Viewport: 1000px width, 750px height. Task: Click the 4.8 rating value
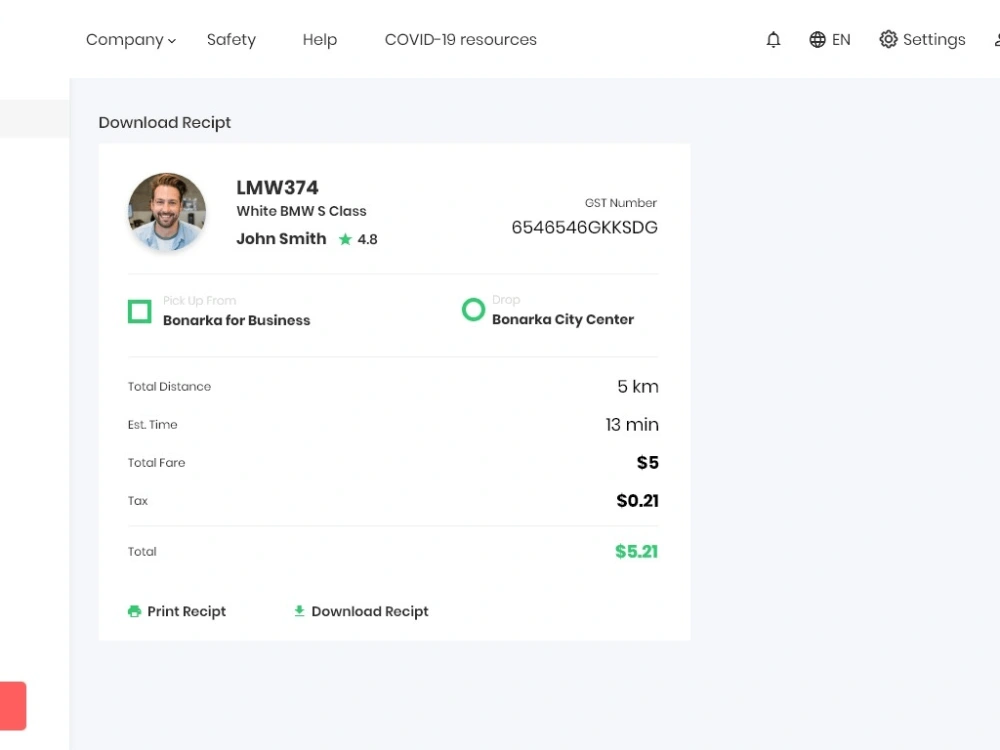coord(367,239)
